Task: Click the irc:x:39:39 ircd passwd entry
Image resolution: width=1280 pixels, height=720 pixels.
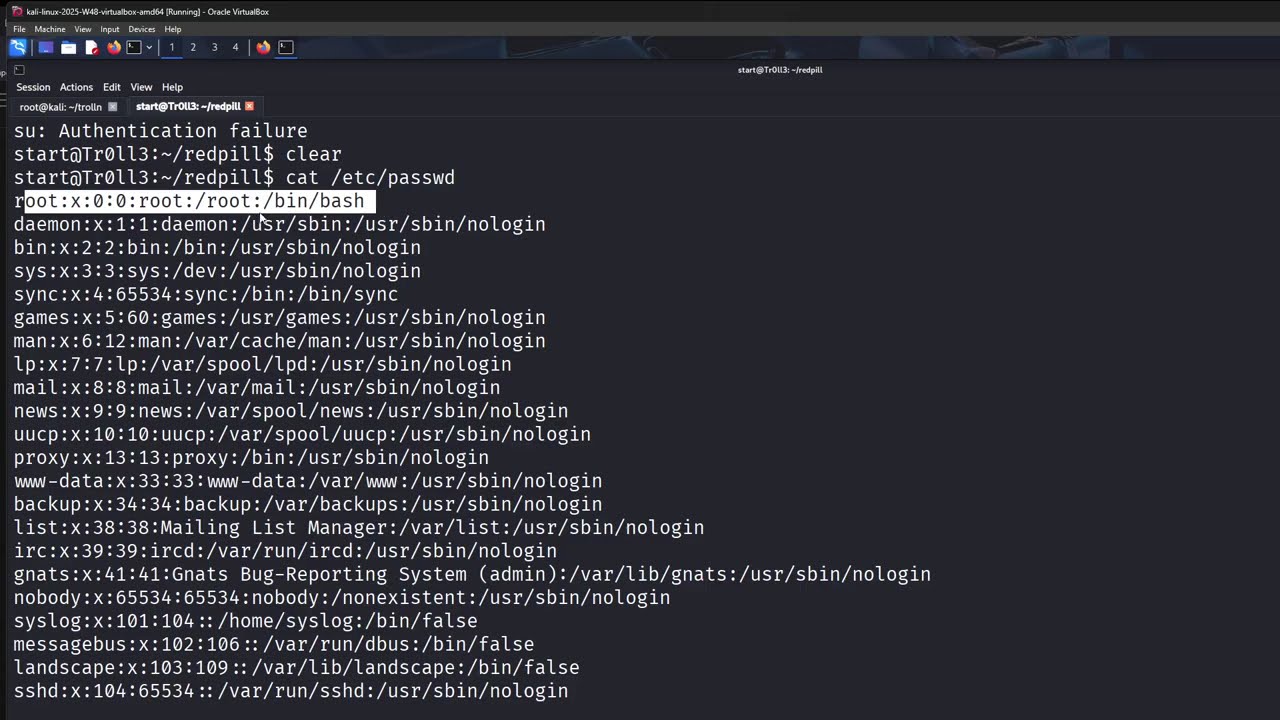Action: [285, 551]
